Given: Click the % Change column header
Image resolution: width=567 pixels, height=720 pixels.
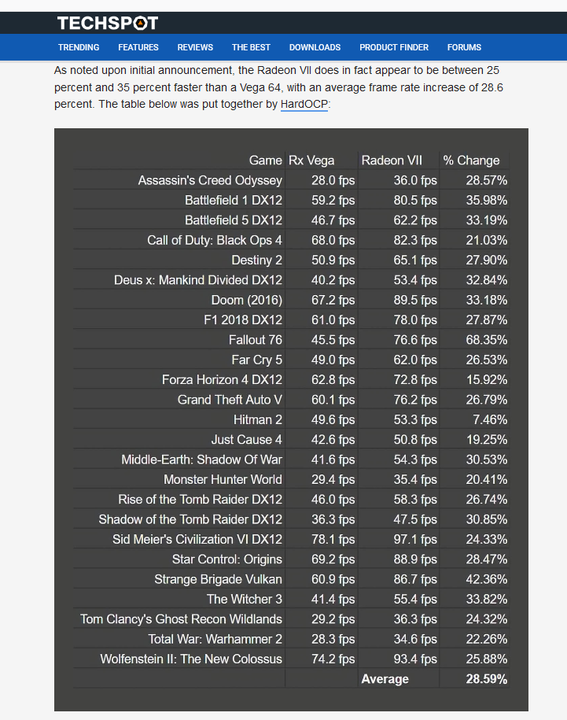Looking at the screenshot, I should [x=471, y=160].
